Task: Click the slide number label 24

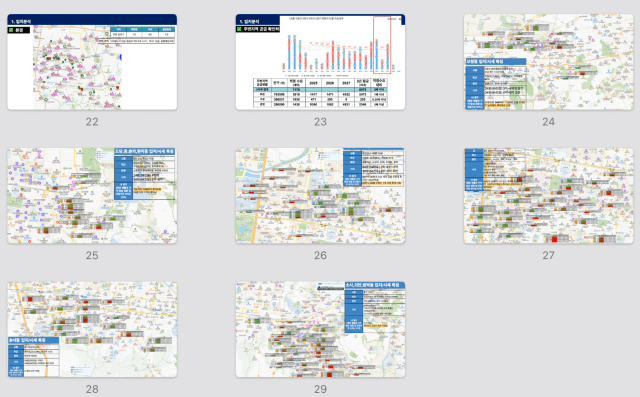Action: [549, 122]
